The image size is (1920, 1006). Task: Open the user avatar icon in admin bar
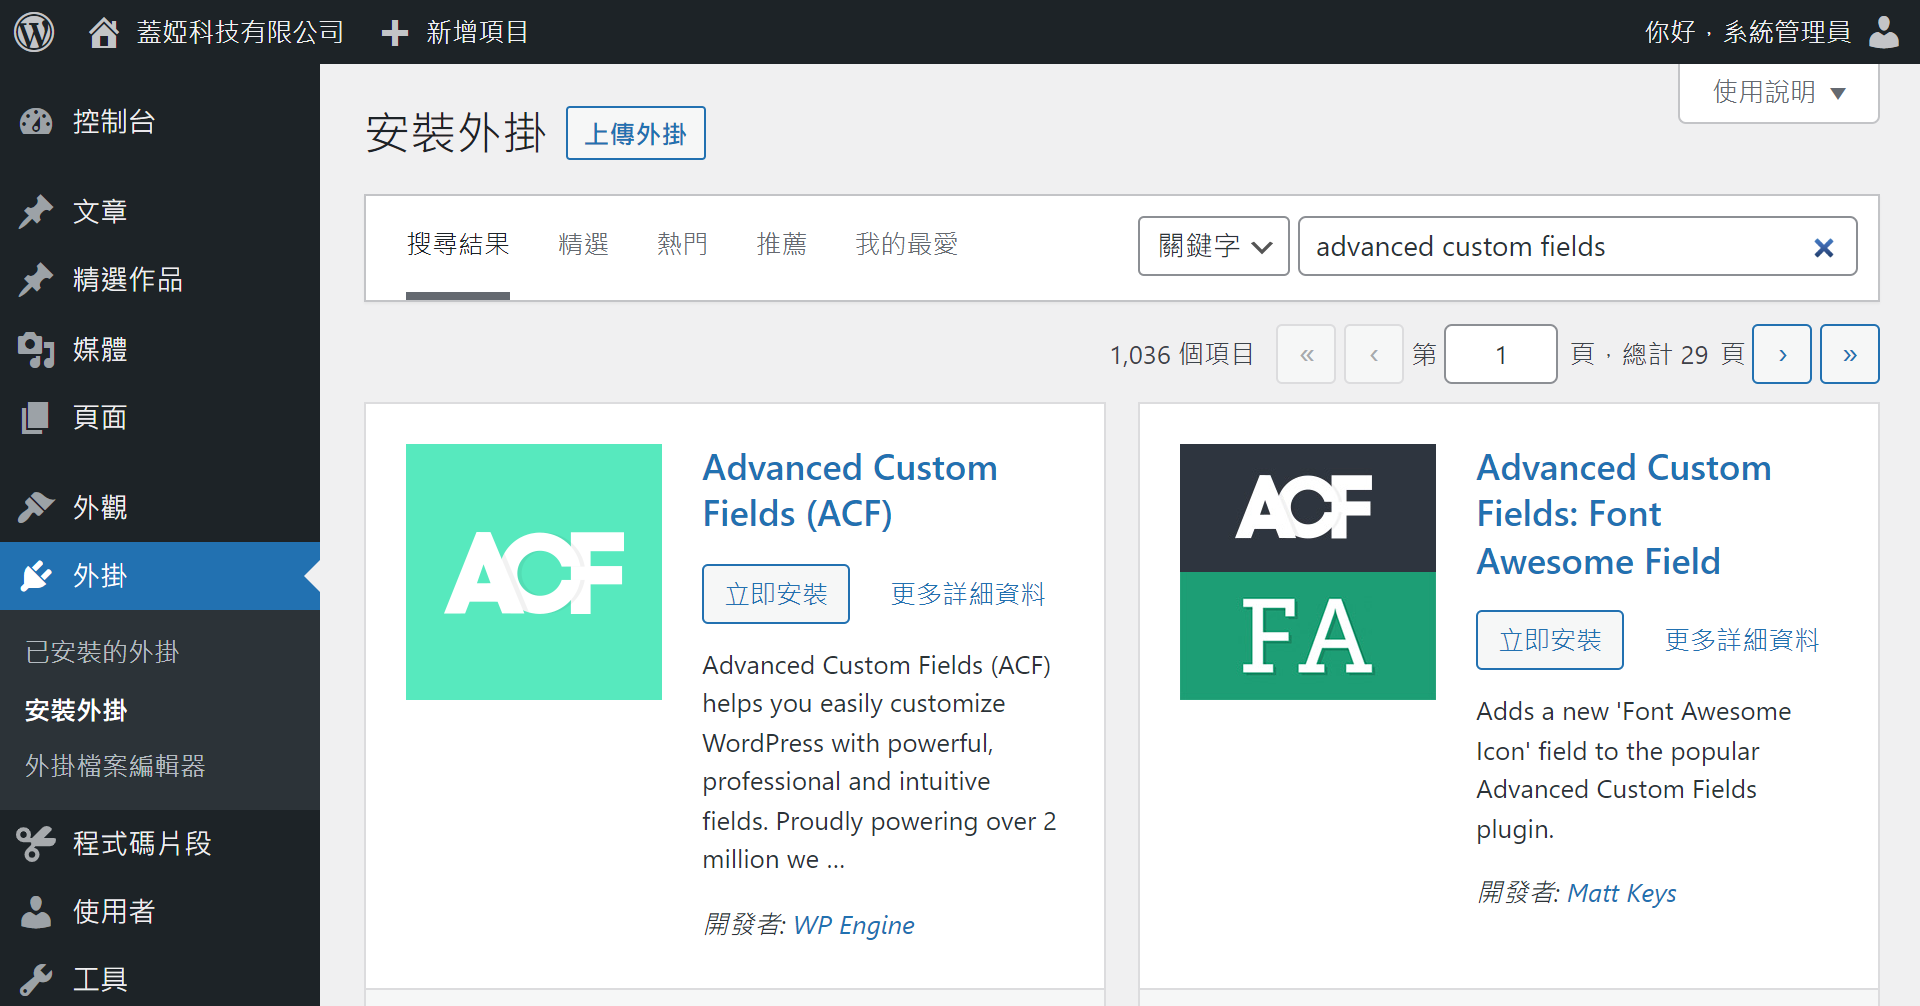1884,32
